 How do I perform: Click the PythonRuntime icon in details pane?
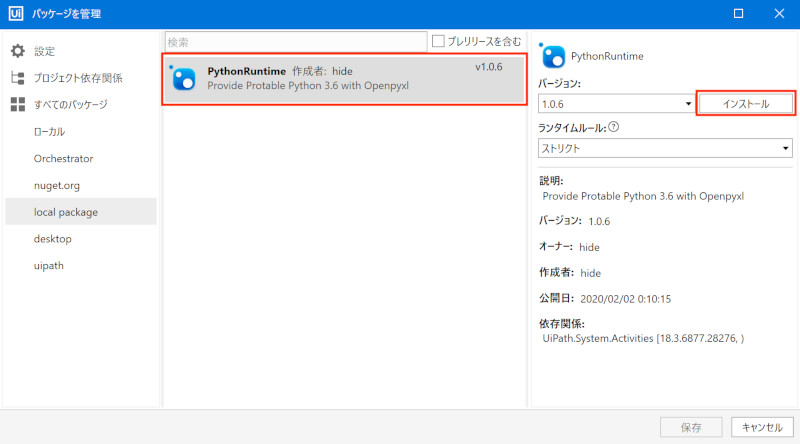[553, 56]
